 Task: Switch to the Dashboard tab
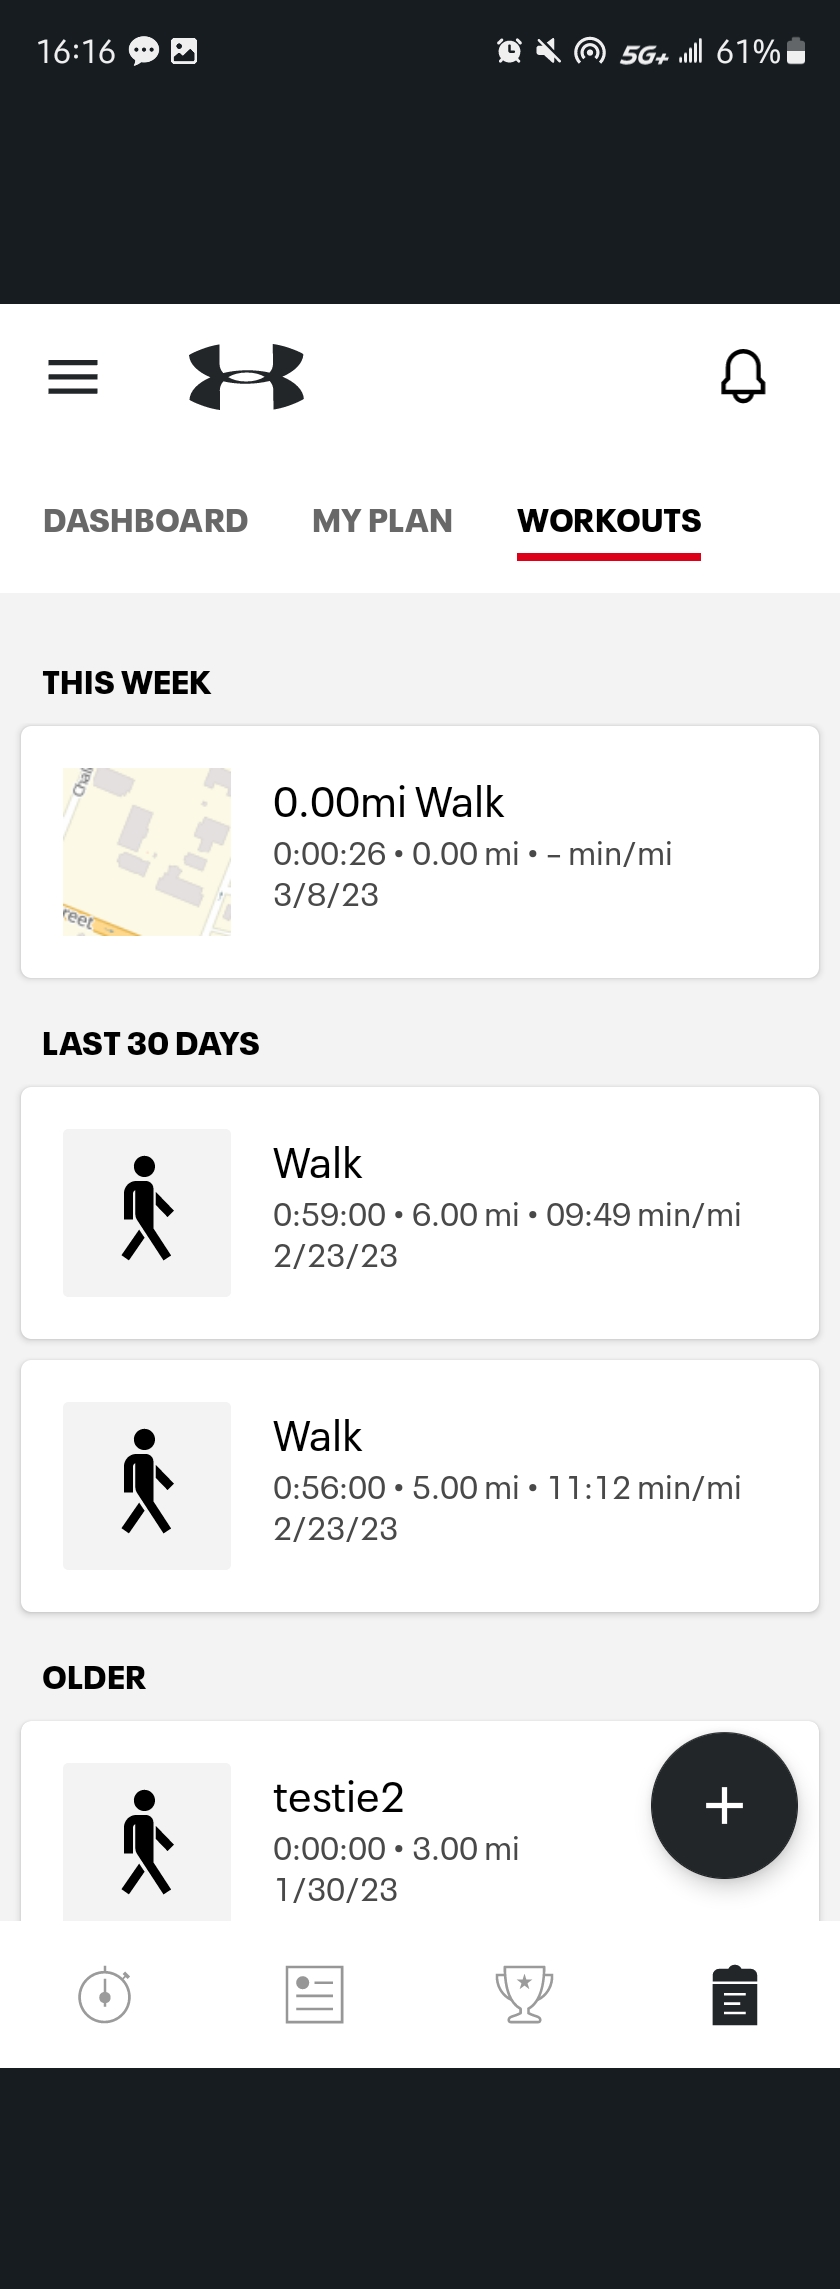coord(146,521)
